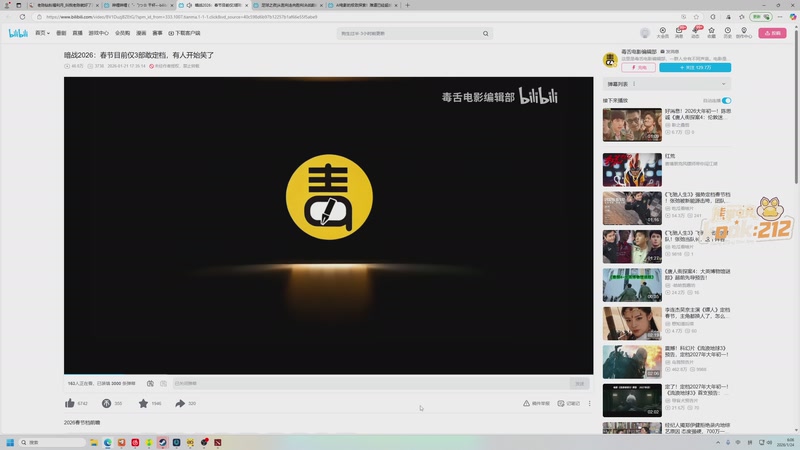Open File Explorer from the taskbar
The width and height of the screenshot is (800, 450).
(94, 442)
